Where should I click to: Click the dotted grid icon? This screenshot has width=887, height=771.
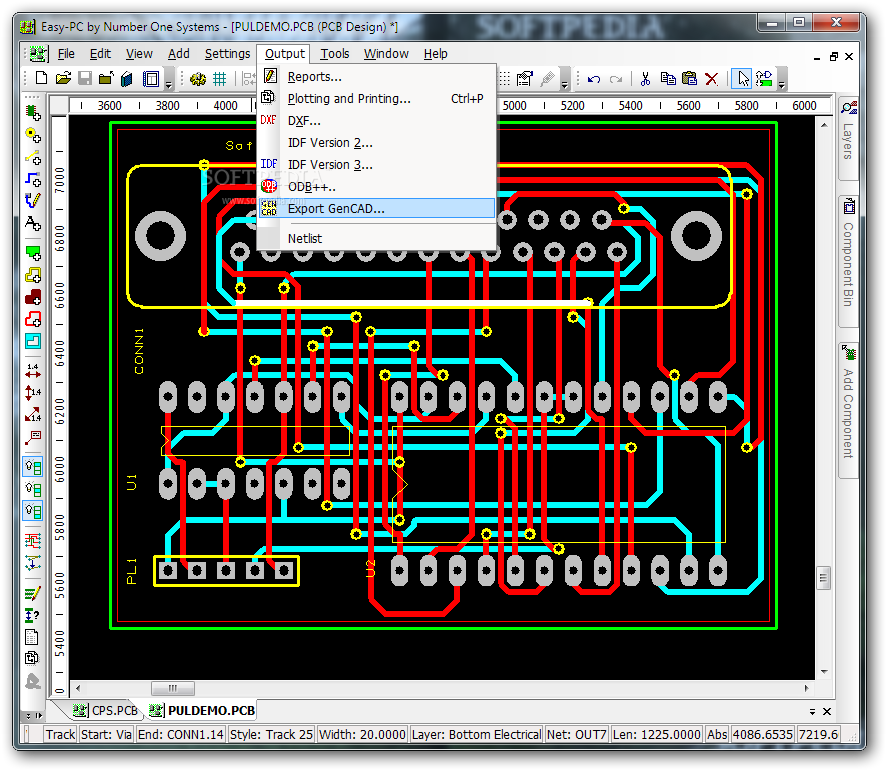click(505, 79)
